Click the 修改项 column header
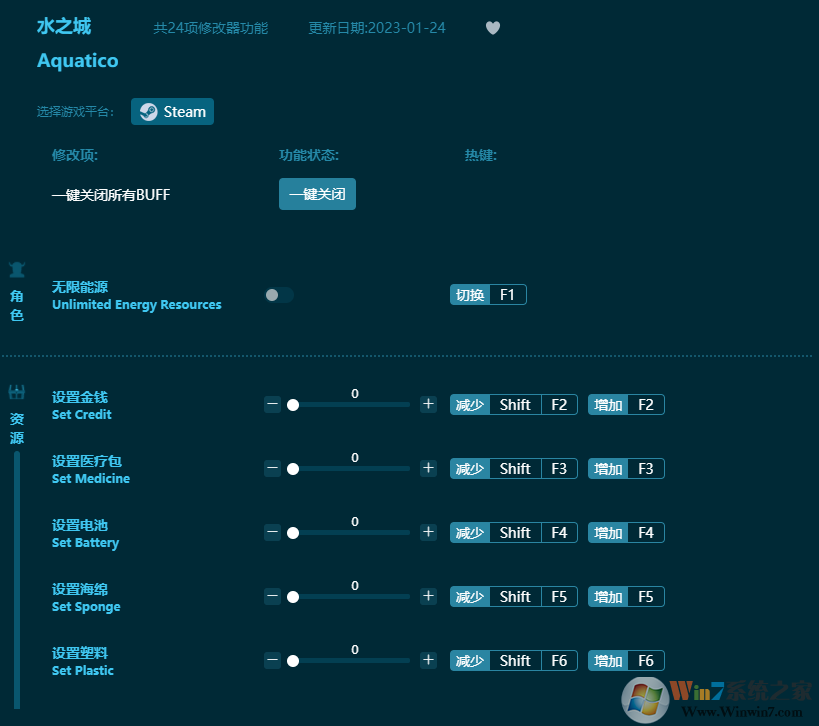Viewport: 819px width, 726px height. click(x=75, y=155)
